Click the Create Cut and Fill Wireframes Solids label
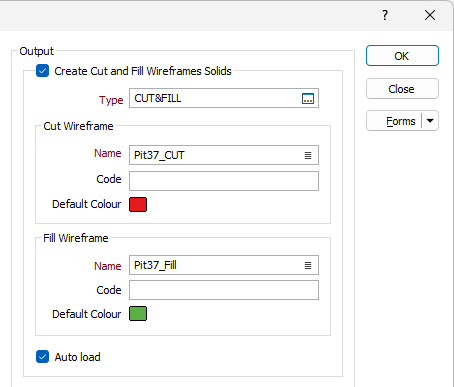This screenshot has width=454, height=387. (143, 71)
